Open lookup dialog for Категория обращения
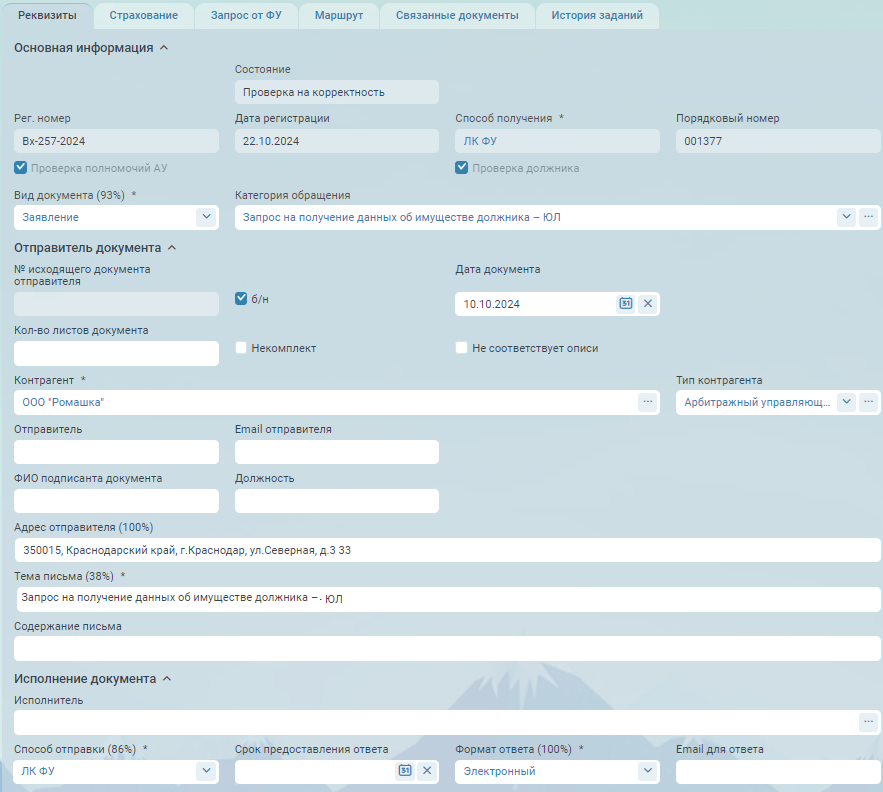The image size is (883, 792). coord(868,217)
